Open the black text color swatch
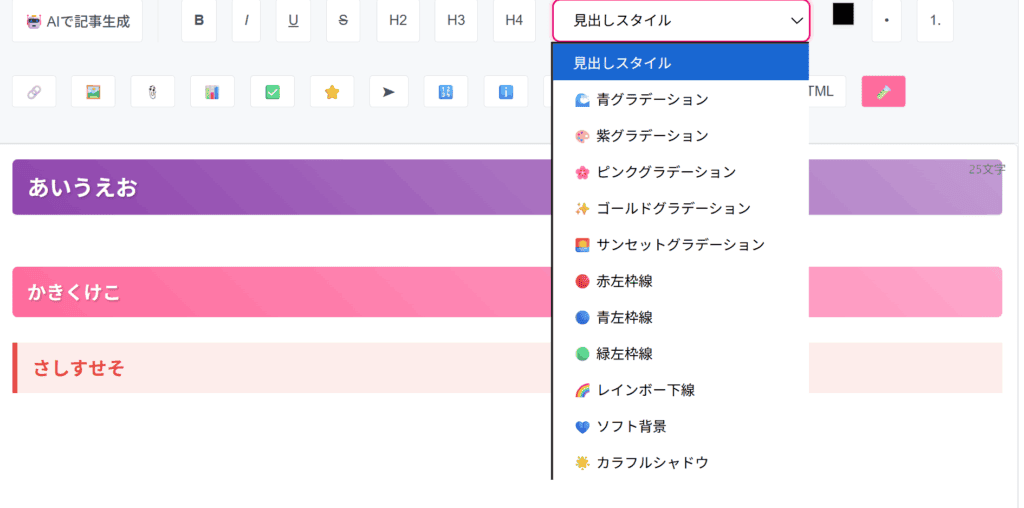The image size is (1024, 508). click(843, 14)
